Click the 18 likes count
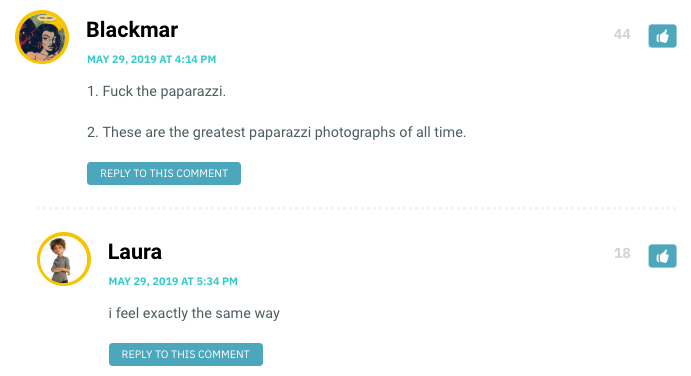The width and height of the screenshot is (691, 376). pos(622,253)
